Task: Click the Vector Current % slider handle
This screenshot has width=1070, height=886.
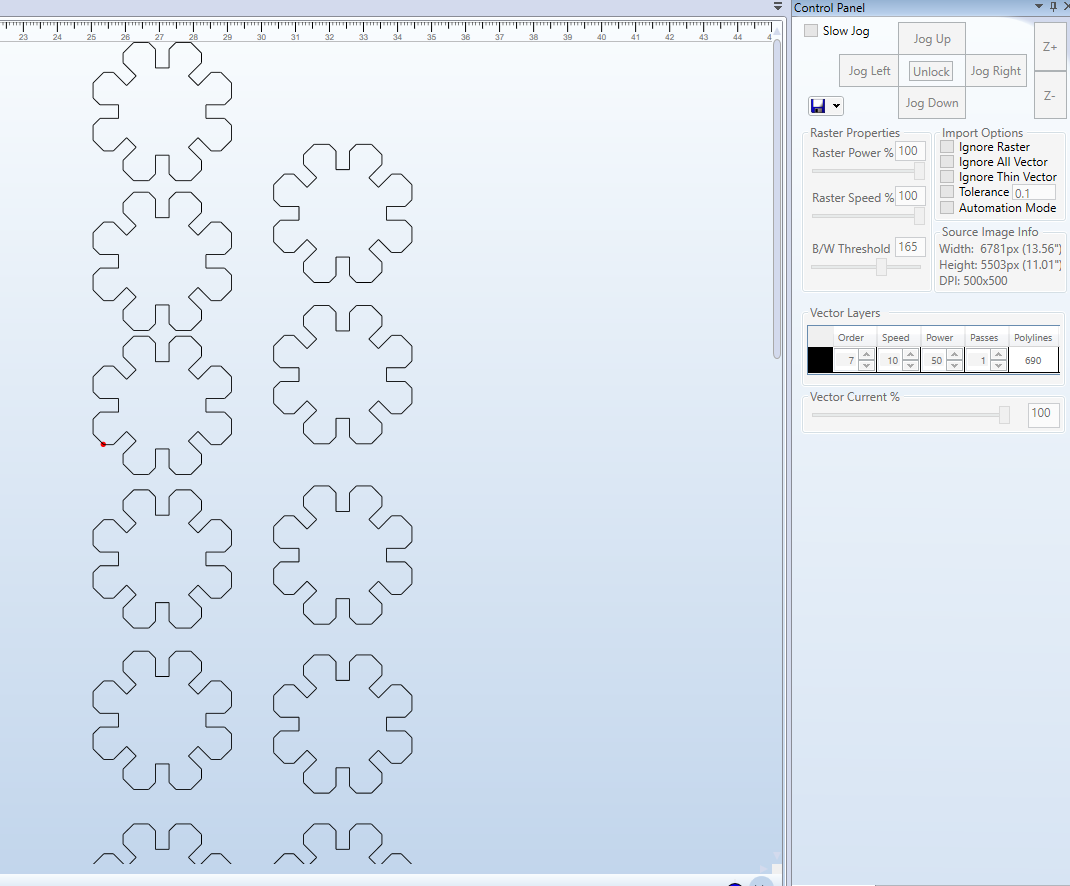Action: pyautogui.click(x=1004, y=415)
